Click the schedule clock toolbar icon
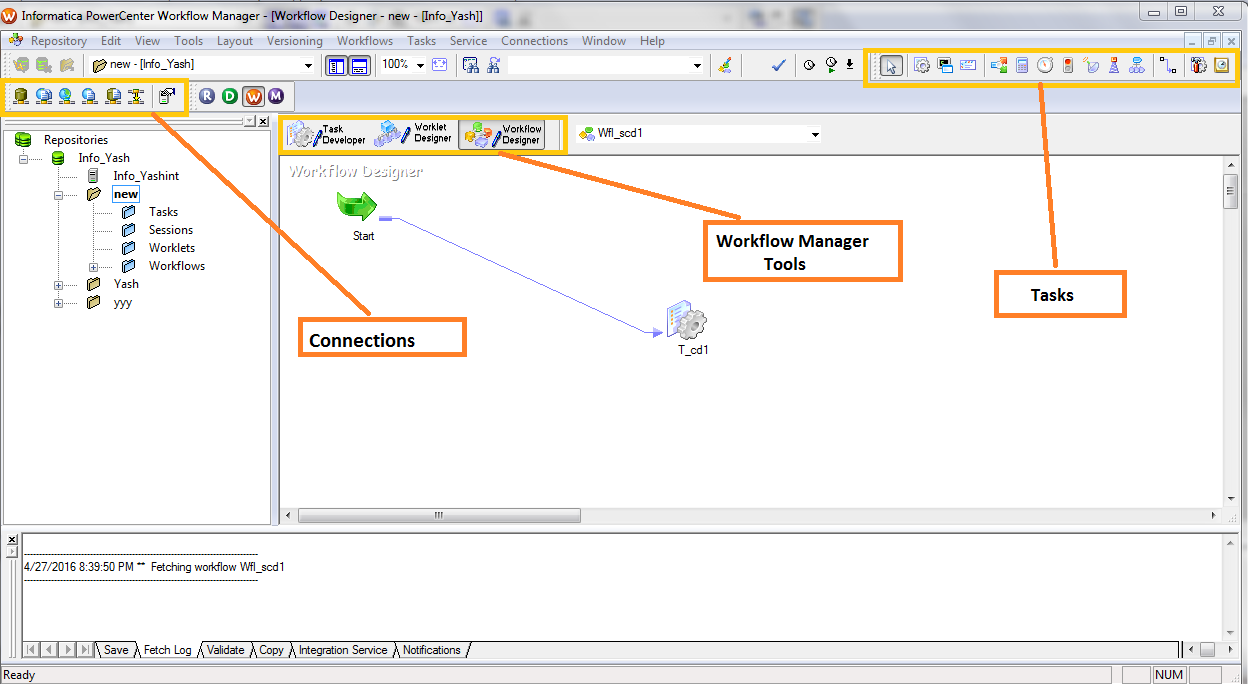Screen dimensions: 1248x684 coord(809,65)
